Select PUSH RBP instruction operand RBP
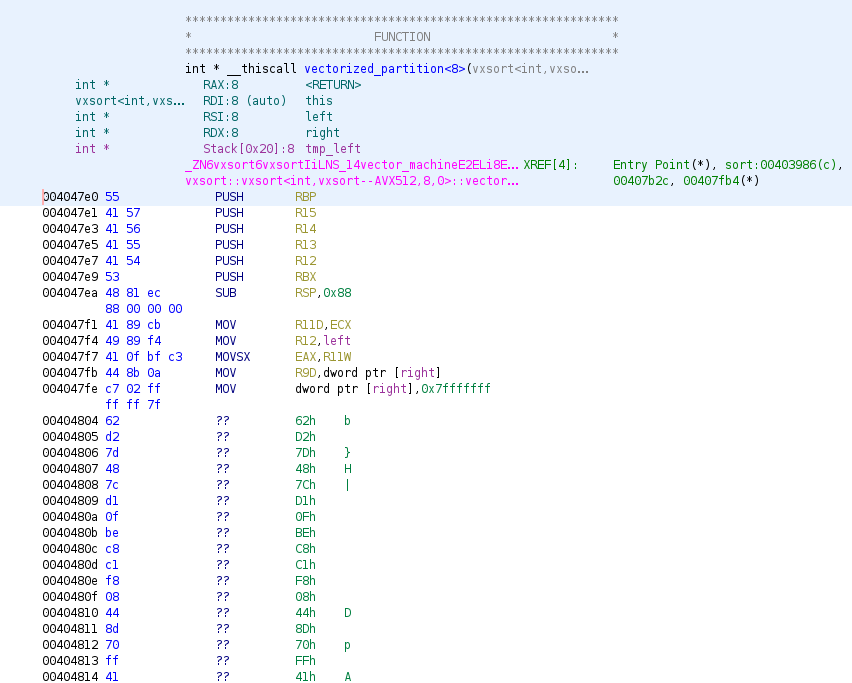 (305, 197)
